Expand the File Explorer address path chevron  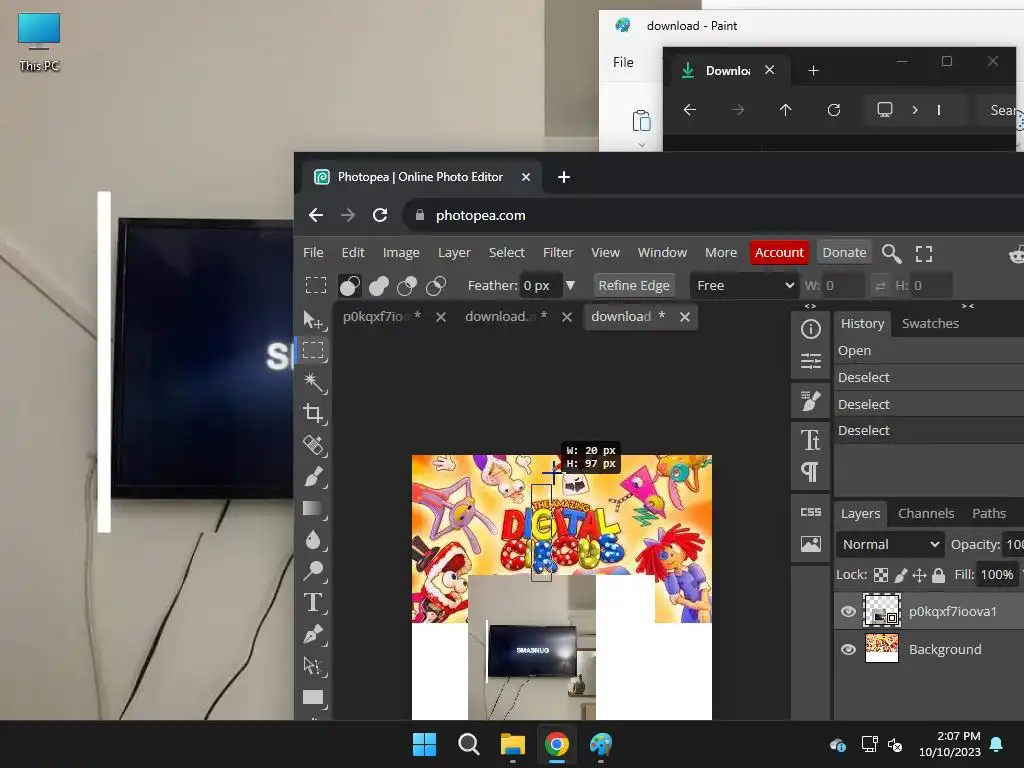point(915,110)
